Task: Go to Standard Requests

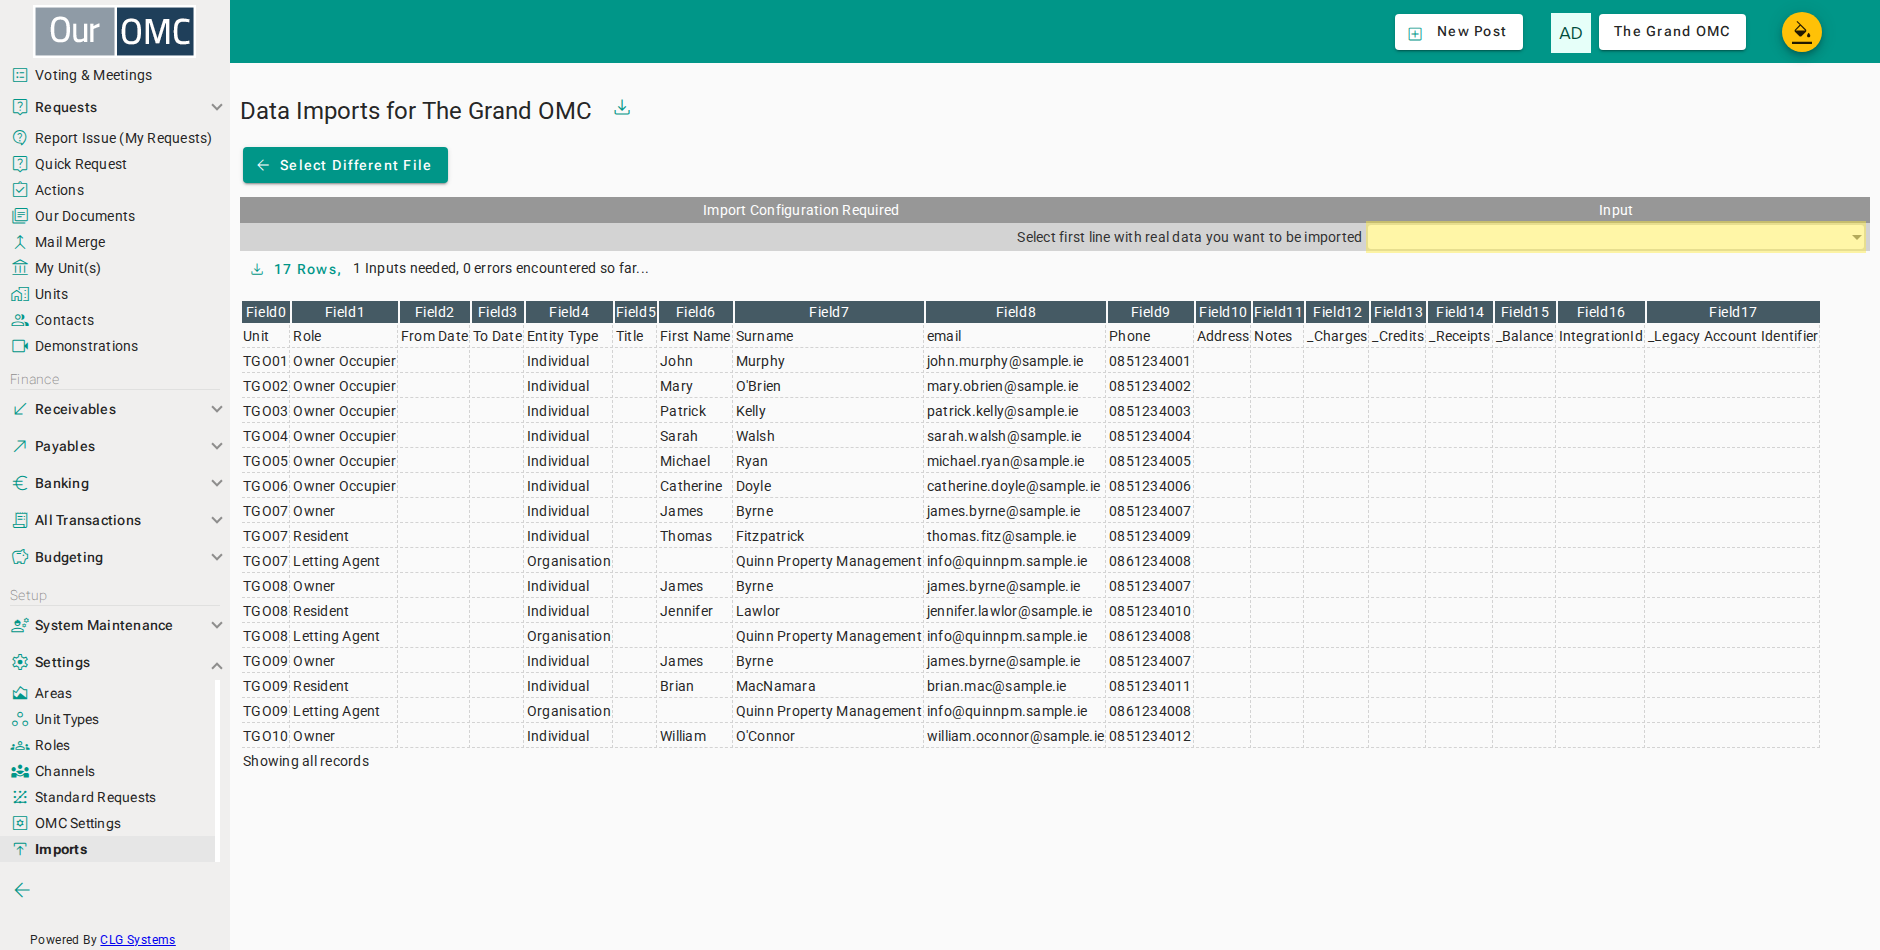Action: 95,797
